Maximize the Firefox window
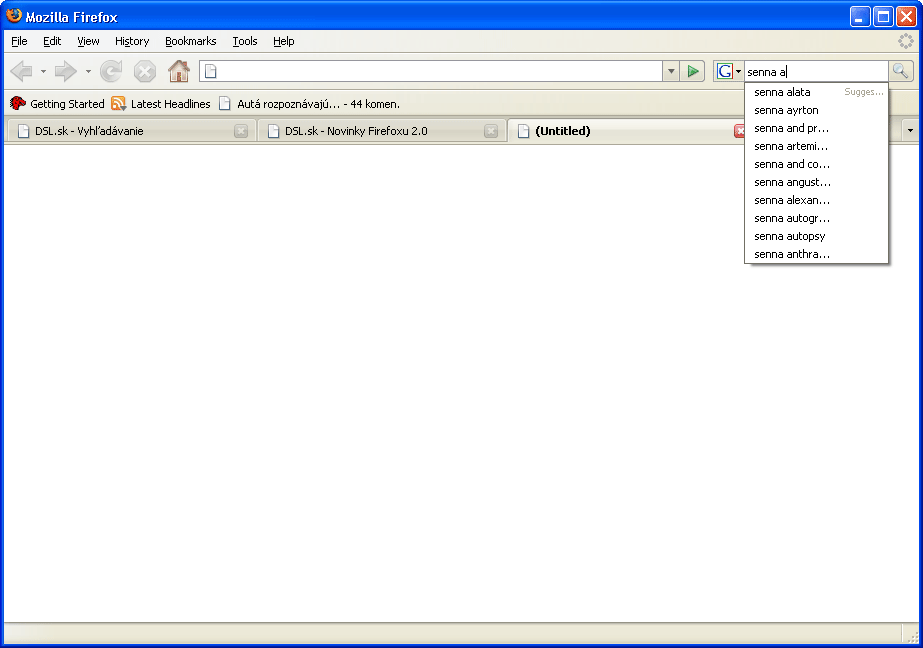The width and height of the screenshot is (923, 648). pos(883,16)
